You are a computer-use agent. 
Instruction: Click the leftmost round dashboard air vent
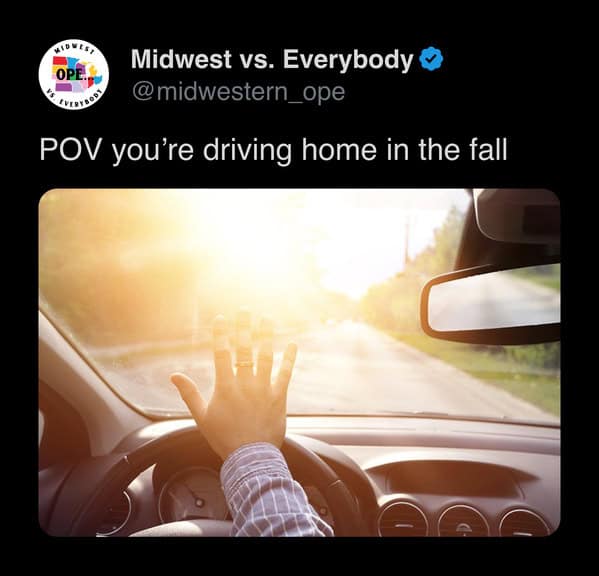[x=402, y=519]
